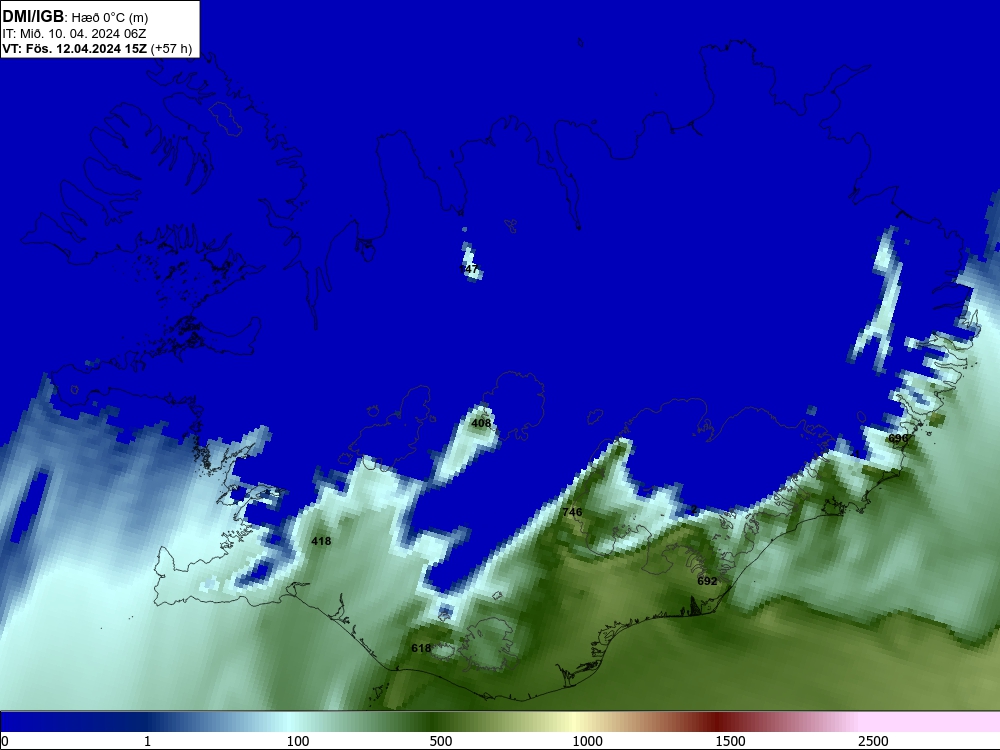Click the DMI/IGB title label
The image size is (1000, 750).
(33, 17)
